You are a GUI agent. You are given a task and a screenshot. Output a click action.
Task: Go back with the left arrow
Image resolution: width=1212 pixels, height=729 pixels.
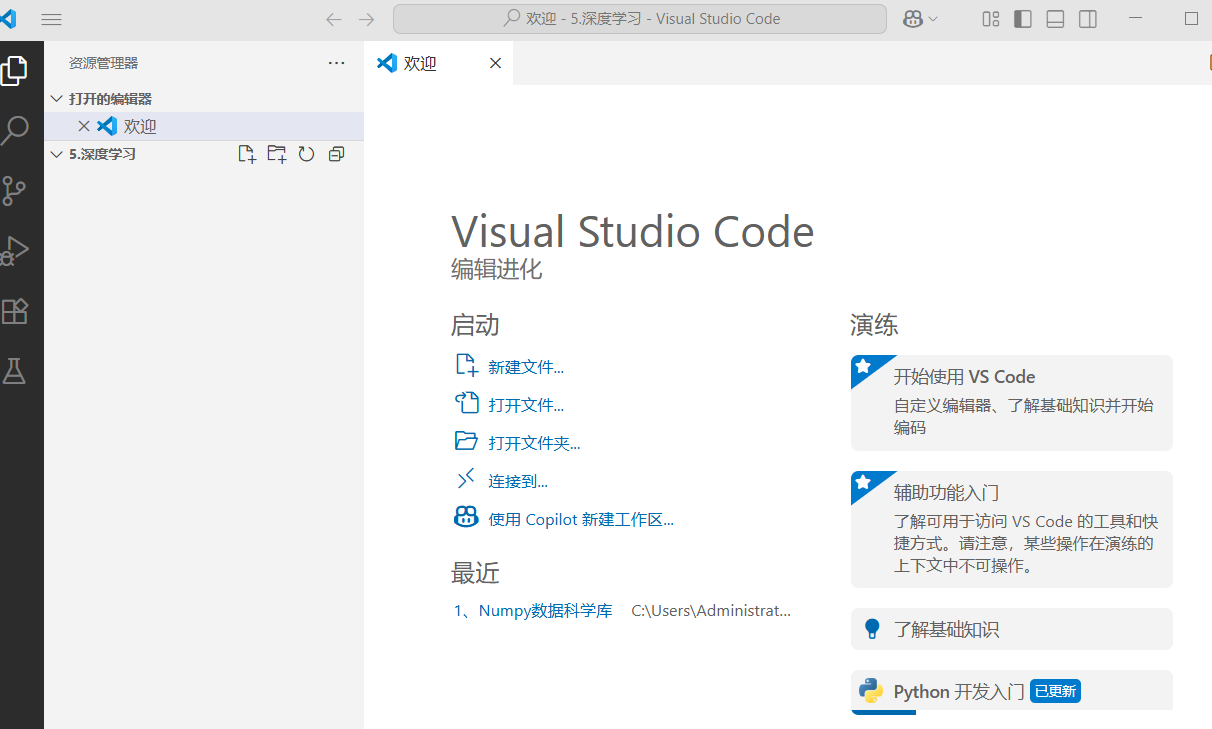click(334, 19)
